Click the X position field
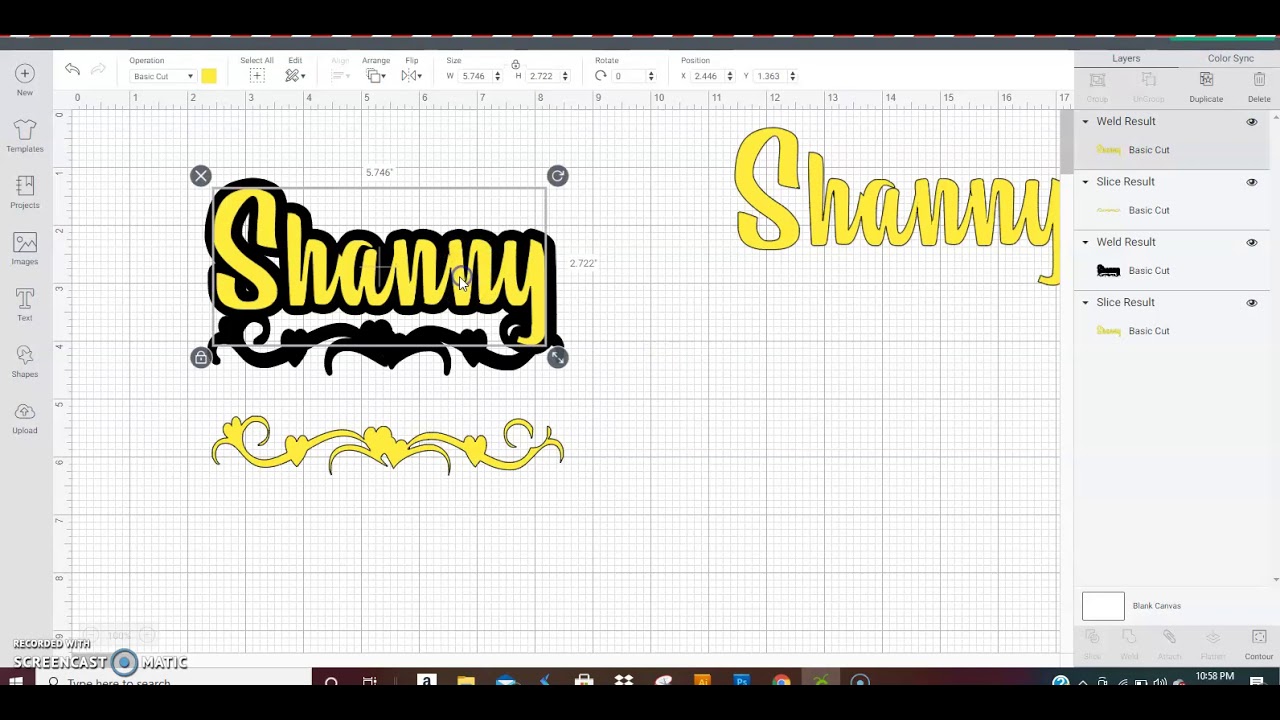The height and width of the screenshot is (720, 1280). [x=707, y=76]
